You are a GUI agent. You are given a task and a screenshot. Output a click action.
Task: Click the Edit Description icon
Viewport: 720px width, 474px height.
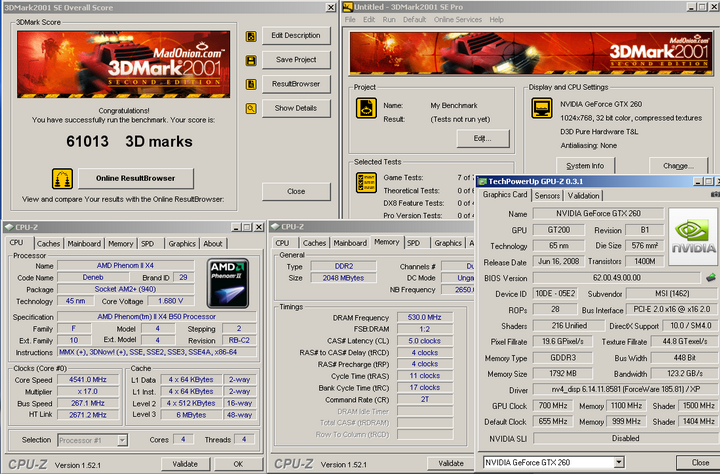click(251, 36)
